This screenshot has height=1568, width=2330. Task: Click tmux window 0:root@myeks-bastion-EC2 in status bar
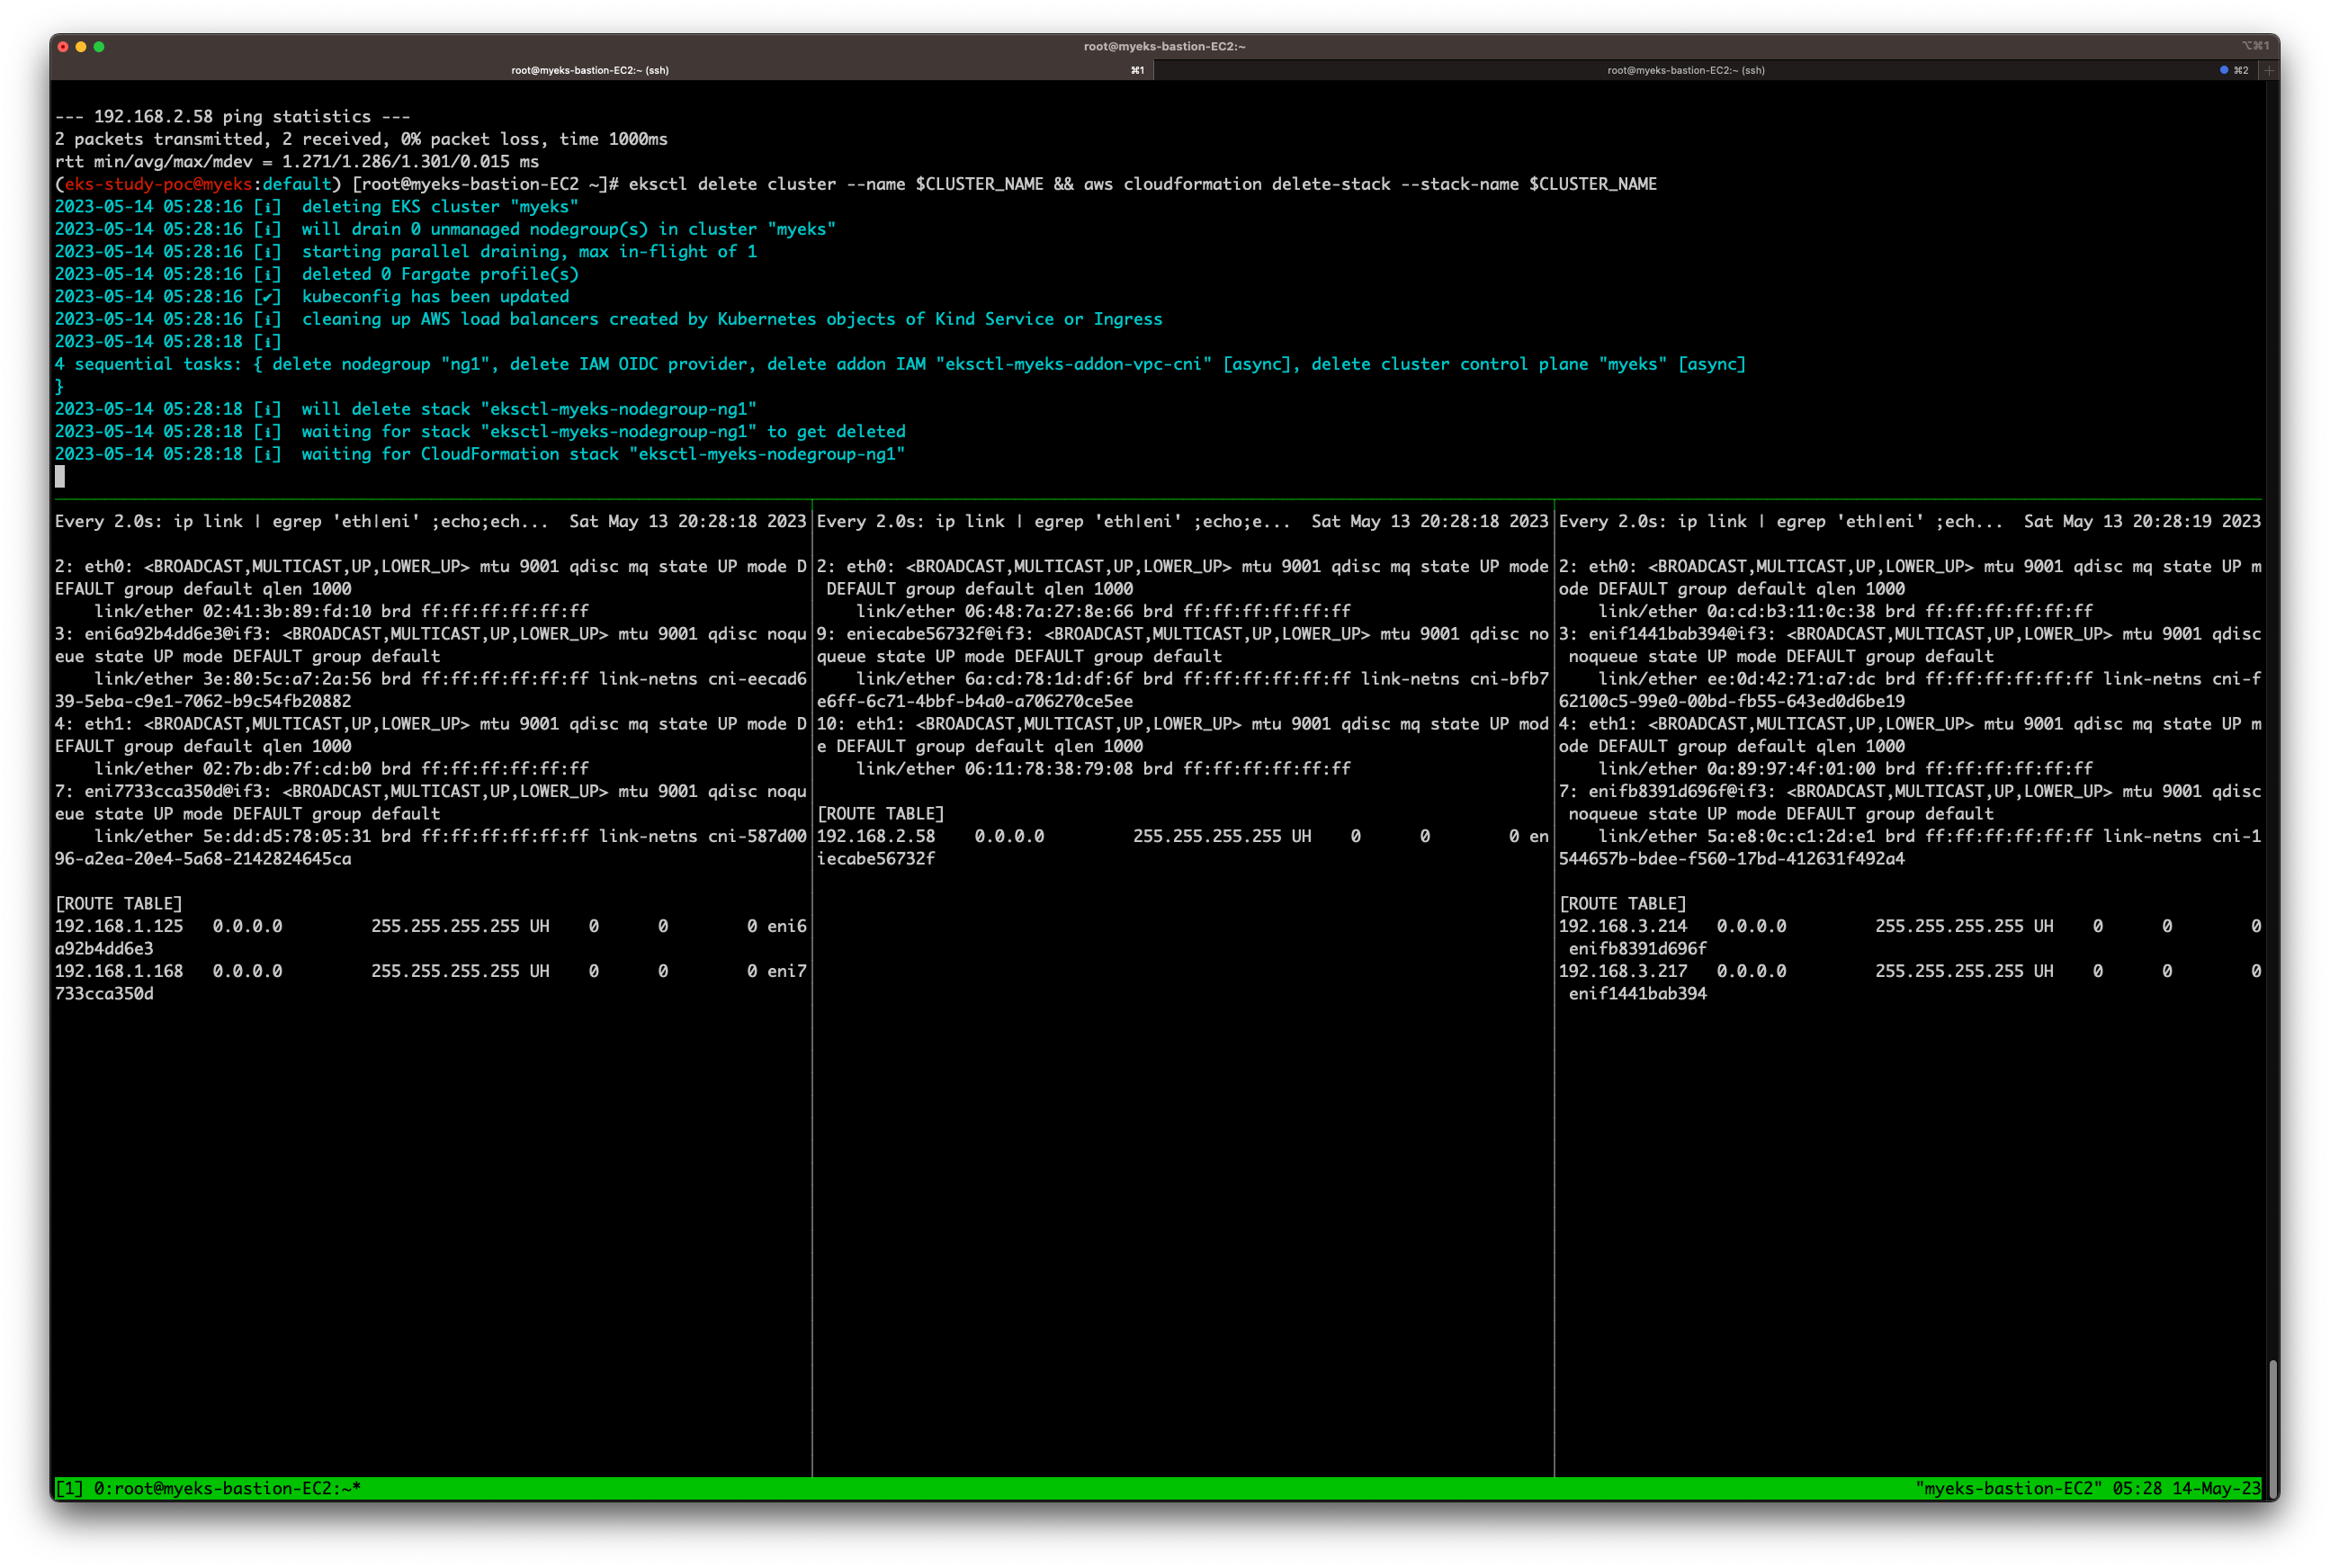(x=227, y=1488)
